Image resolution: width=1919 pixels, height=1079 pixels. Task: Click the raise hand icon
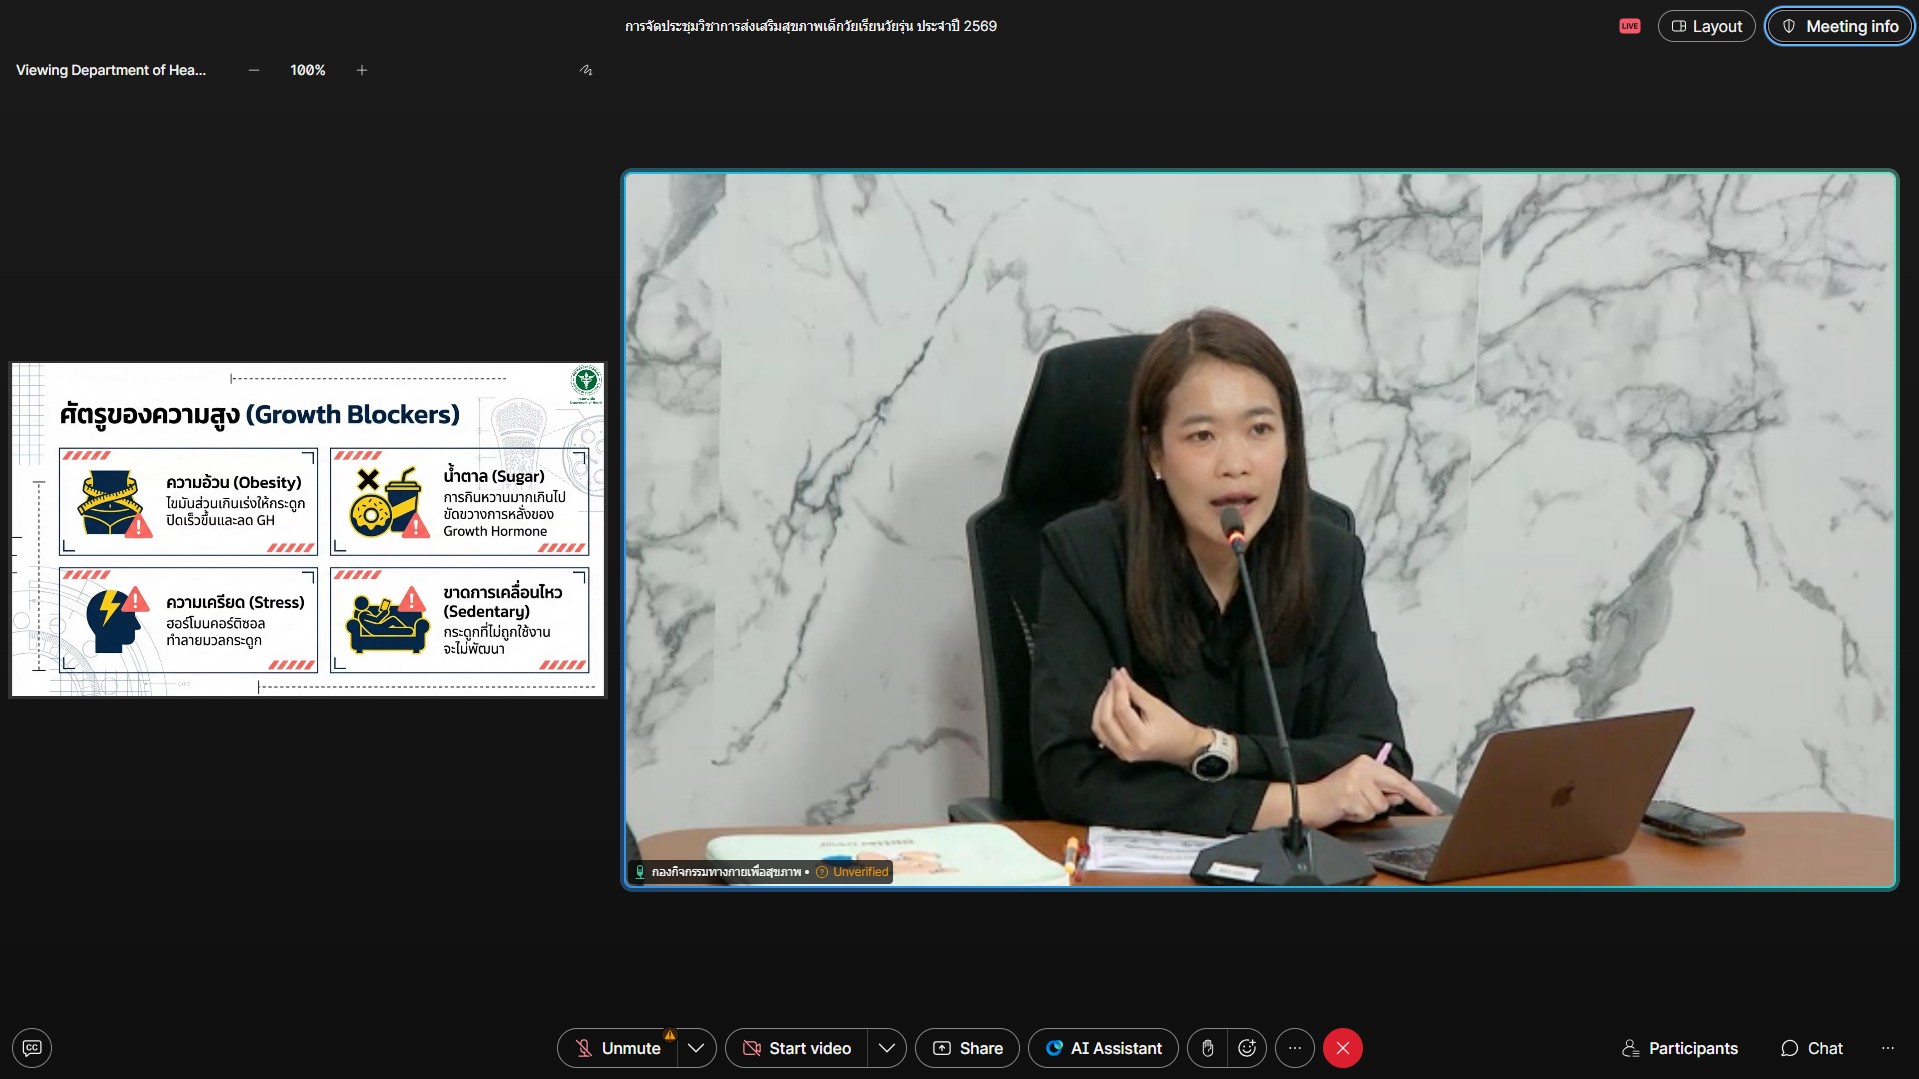pos(1207,1048)
